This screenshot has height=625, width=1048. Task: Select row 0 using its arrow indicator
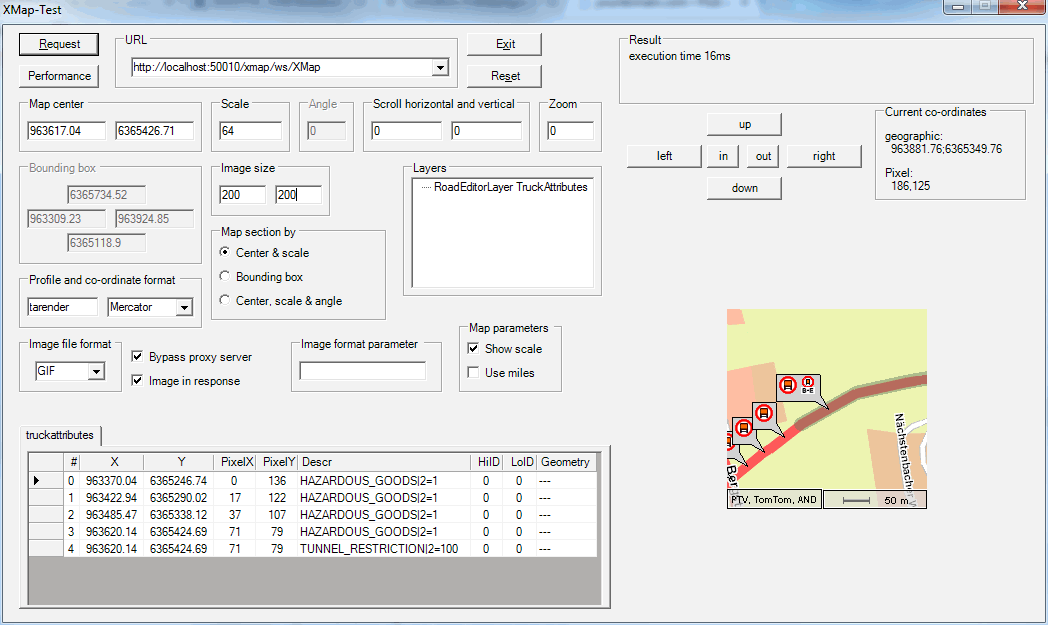38,481
